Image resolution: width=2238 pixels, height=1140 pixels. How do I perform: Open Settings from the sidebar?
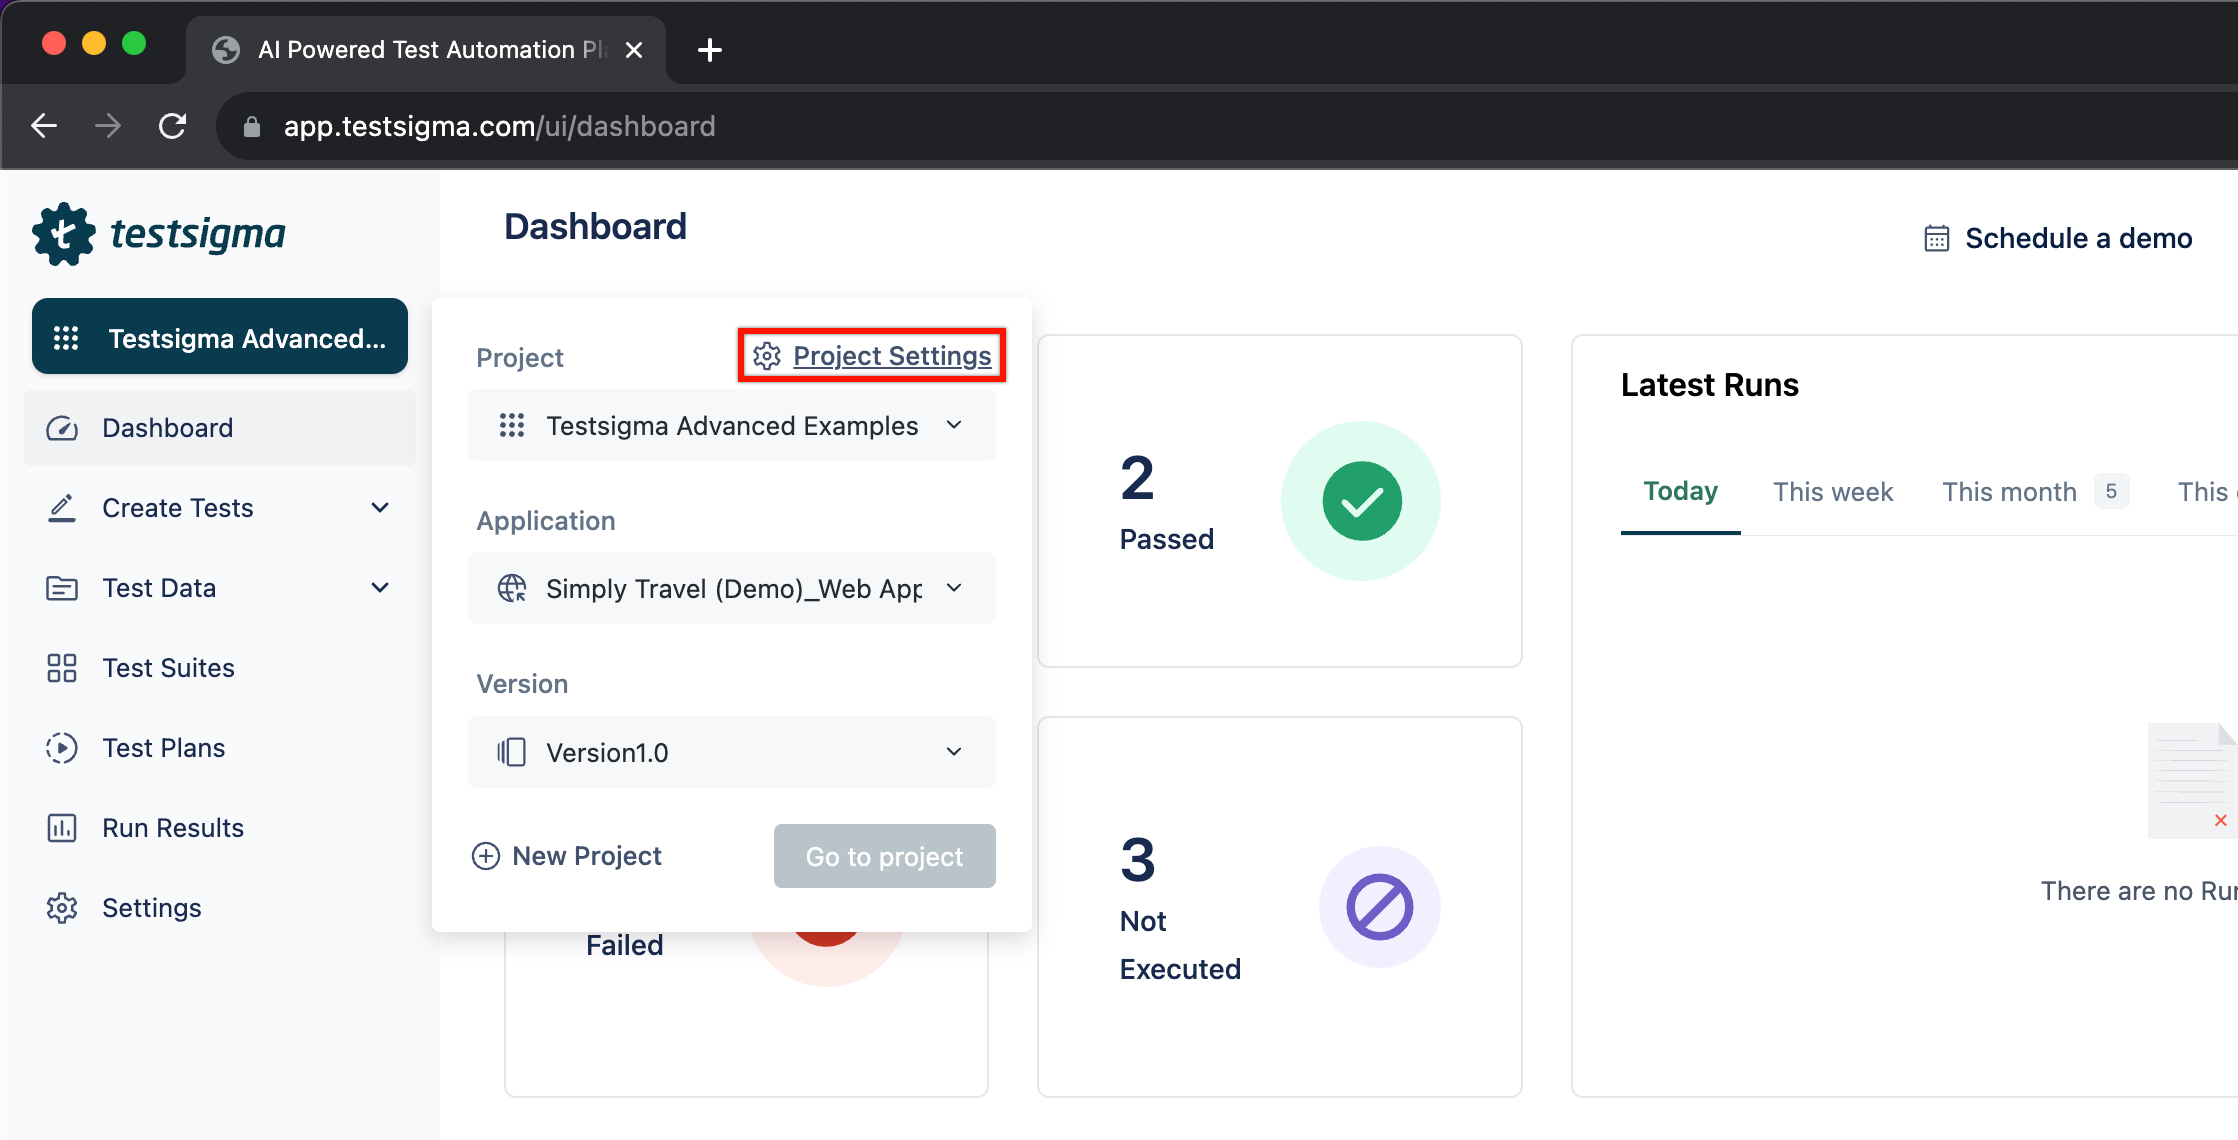220,908
